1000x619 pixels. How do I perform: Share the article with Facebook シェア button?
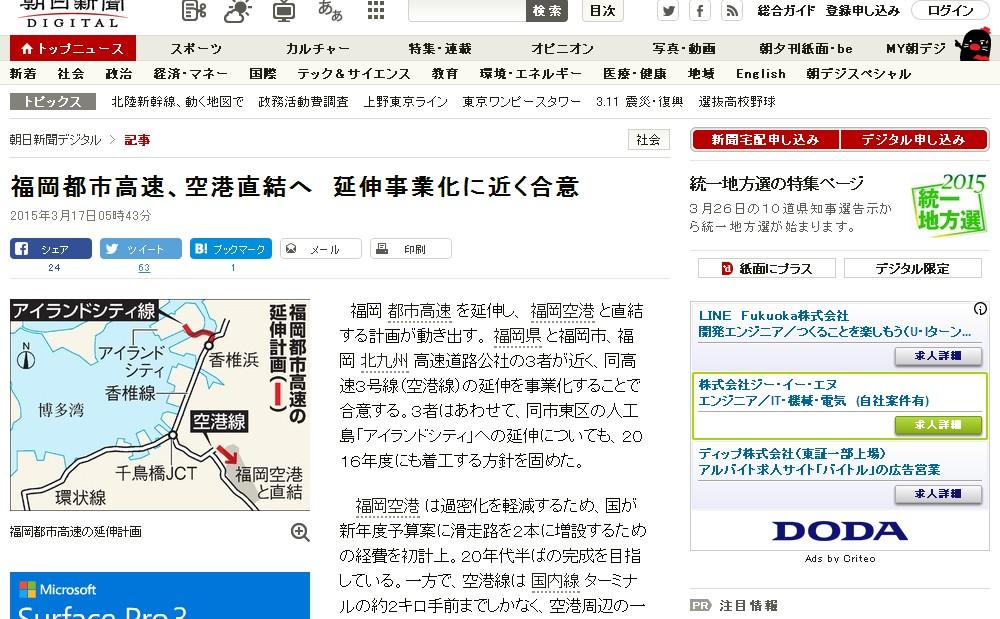click(x=51, y=249)
